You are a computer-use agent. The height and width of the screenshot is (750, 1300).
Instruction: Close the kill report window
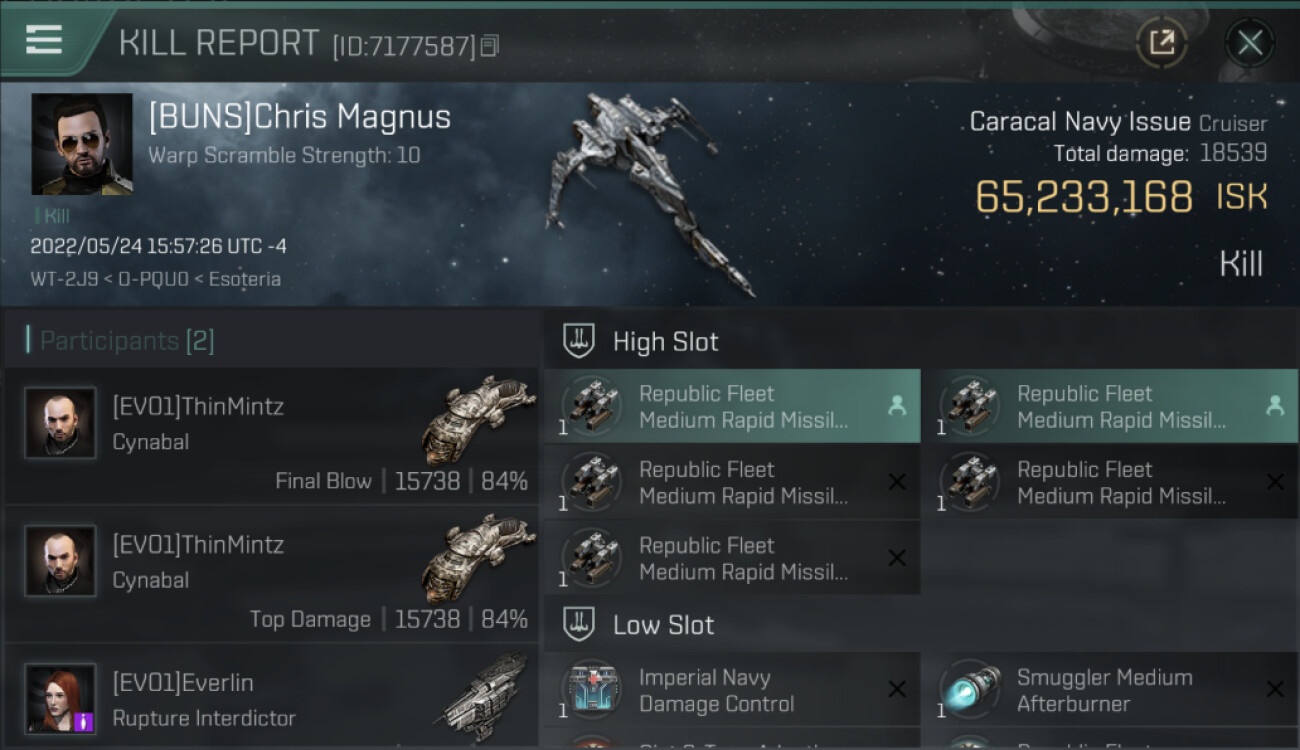(1249, 43)
